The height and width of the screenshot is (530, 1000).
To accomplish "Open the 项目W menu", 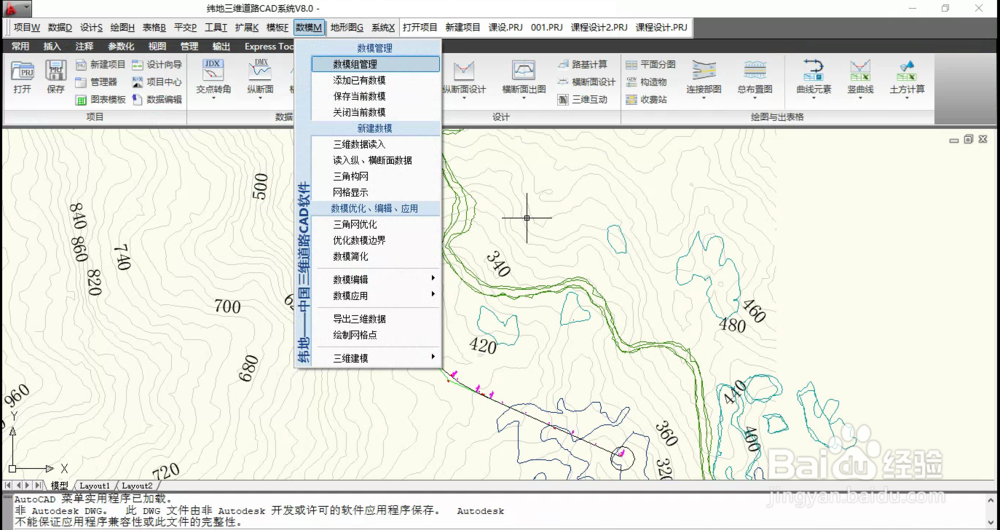I will (27, 27).
